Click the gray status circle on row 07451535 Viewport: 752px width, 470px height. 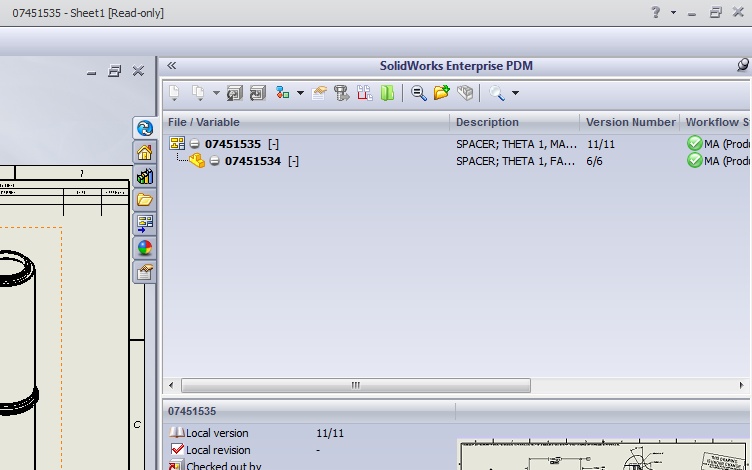click(194, 143)
